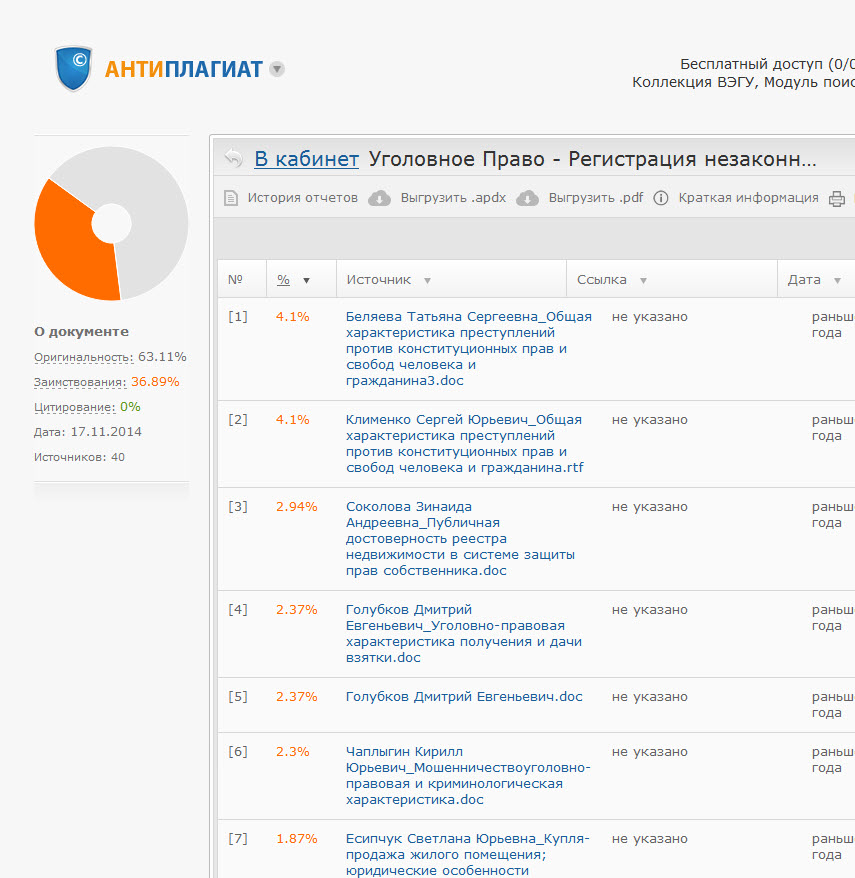The height and width of the screenshot is (878, 855).
Task: Select Выгрузить .pdf
Action: point(596,198)
